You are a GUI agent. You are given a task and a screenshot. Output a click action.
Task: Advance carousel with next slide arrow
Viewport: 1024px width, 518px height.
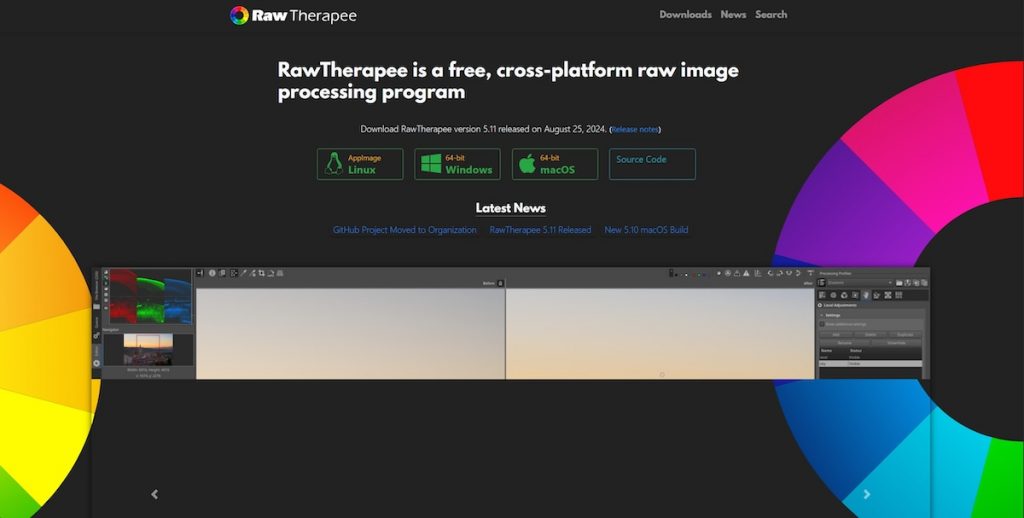point(867,494)
